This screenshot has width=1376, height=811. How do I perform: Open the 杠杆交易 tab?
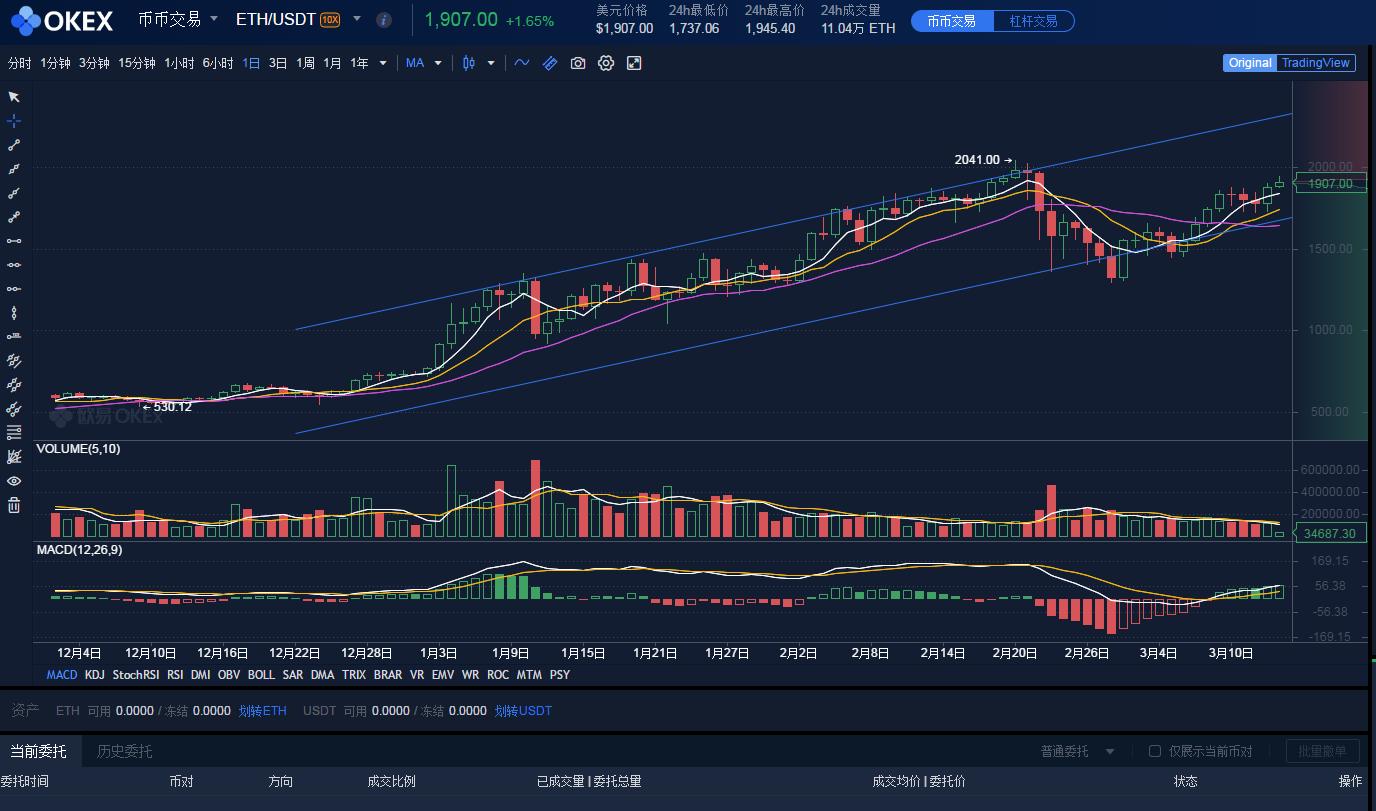pyautogui.click(x=1033, y=19)
